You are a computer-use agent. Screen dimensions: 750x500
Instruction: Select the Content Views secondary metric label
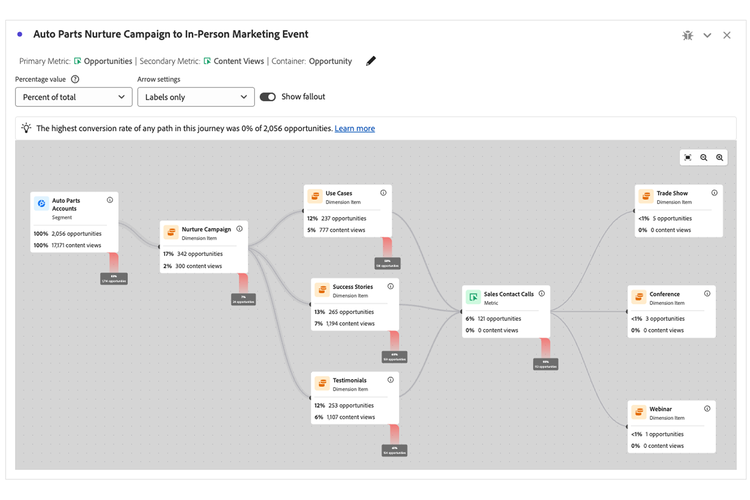click(x=239, y=61)
